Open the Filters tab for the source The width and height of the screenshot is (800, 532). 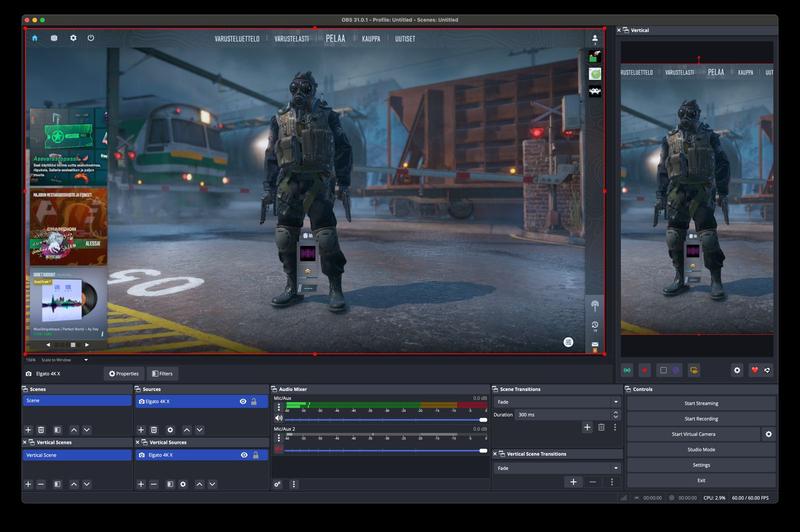tap(162, 374)
